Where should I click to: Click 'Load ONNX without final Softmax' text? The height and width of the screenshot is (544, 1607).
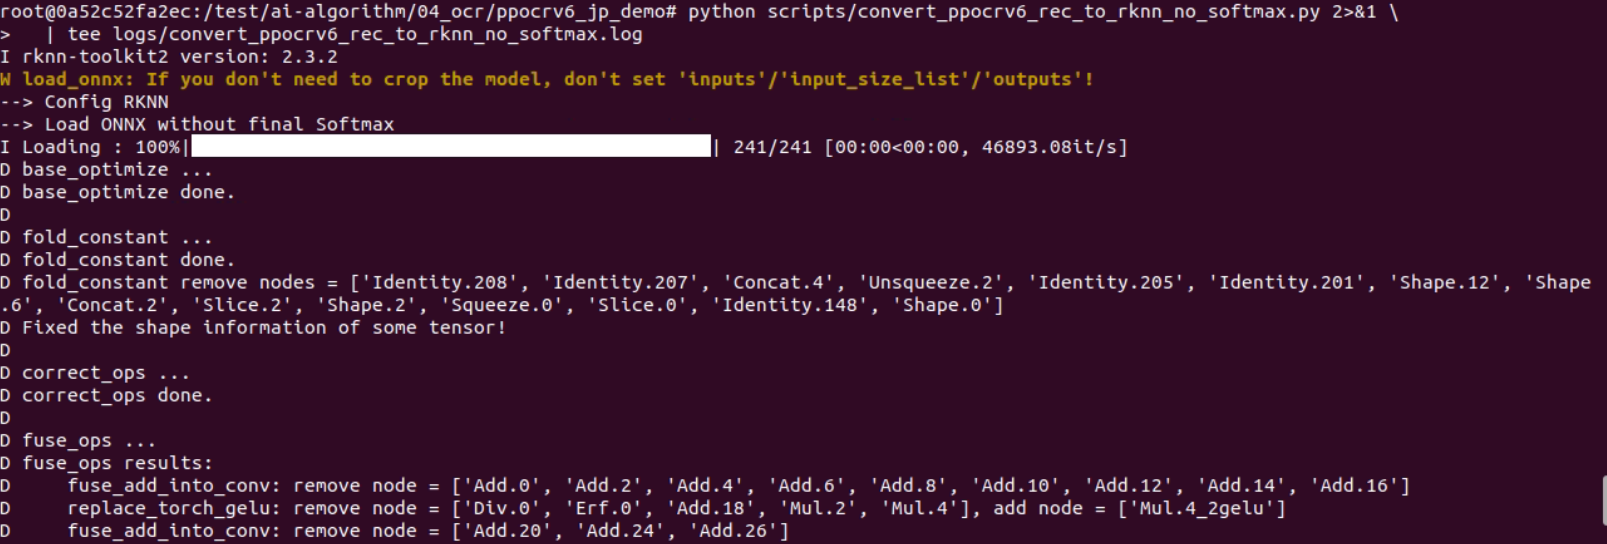tap(219, 124)
